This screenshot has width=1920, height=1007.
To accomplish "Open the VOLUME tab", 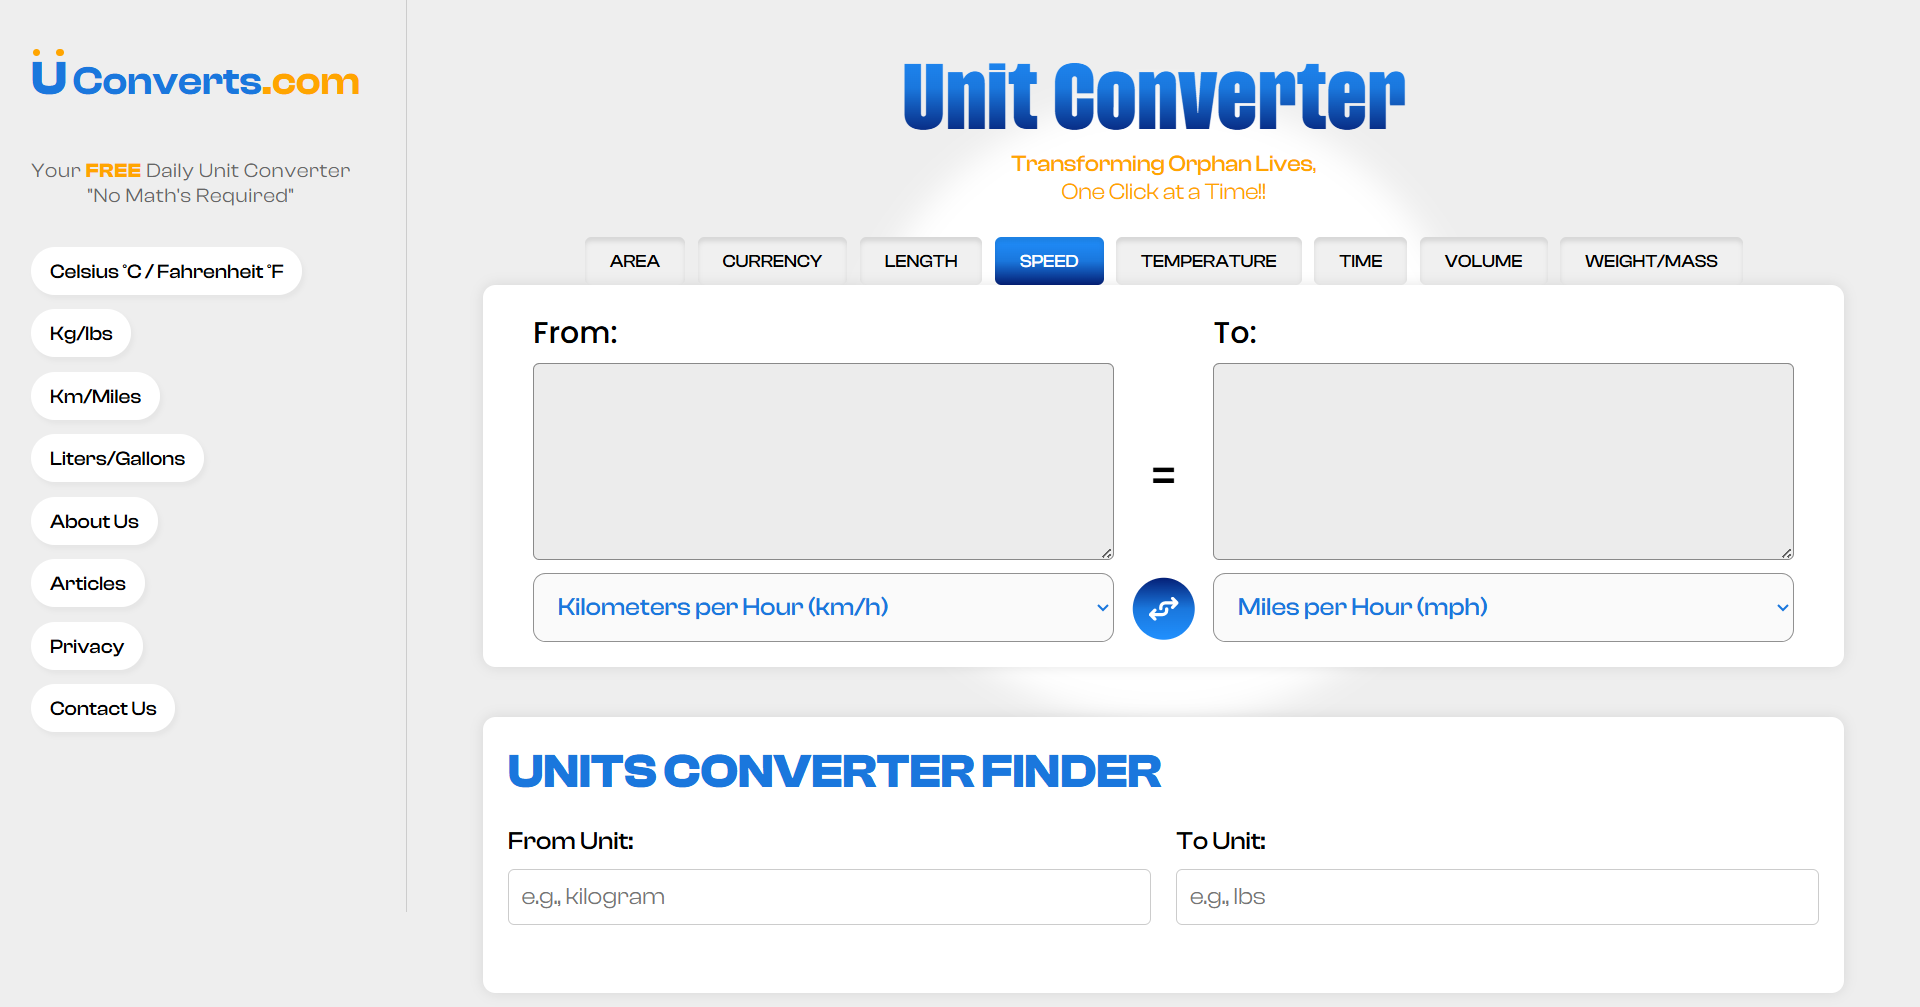I will (1483, 261).
